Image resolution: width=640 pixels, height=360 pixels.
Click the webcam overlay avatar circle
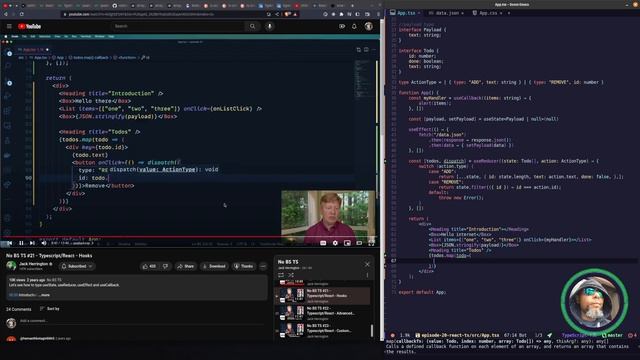coord(594,301)
